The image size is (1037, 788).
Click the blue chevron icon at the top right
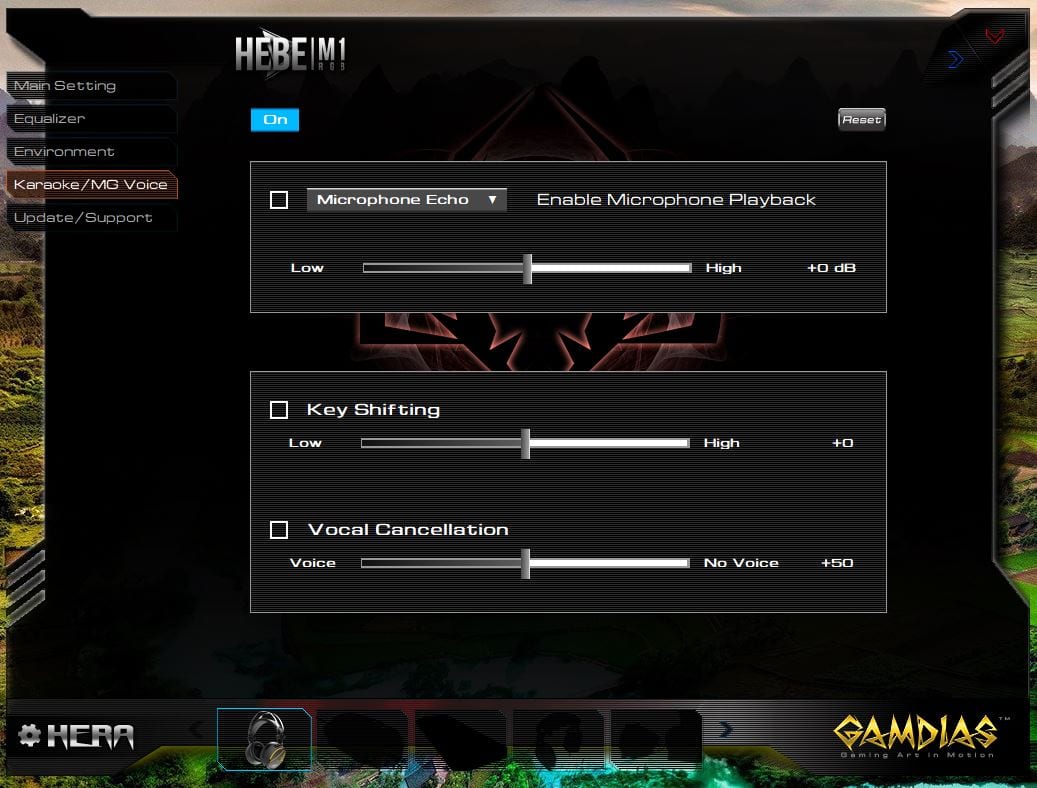point(955,60)
